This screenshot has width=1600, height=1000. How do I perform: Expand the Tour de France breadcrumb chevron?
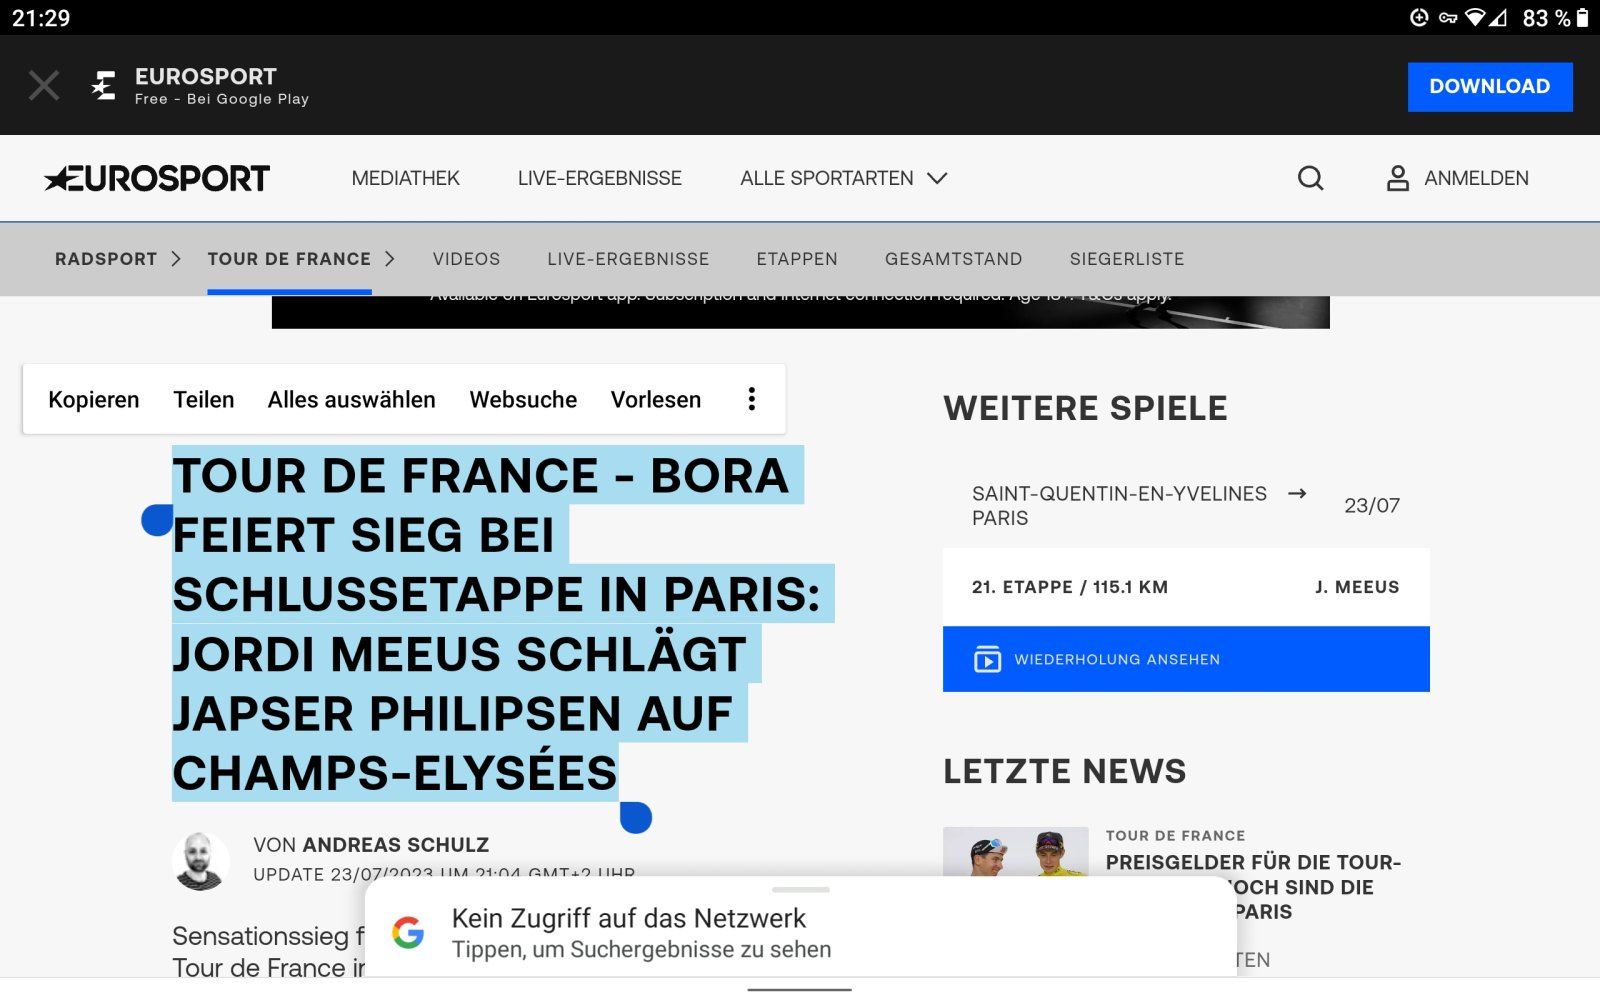(x=390, y=259)
